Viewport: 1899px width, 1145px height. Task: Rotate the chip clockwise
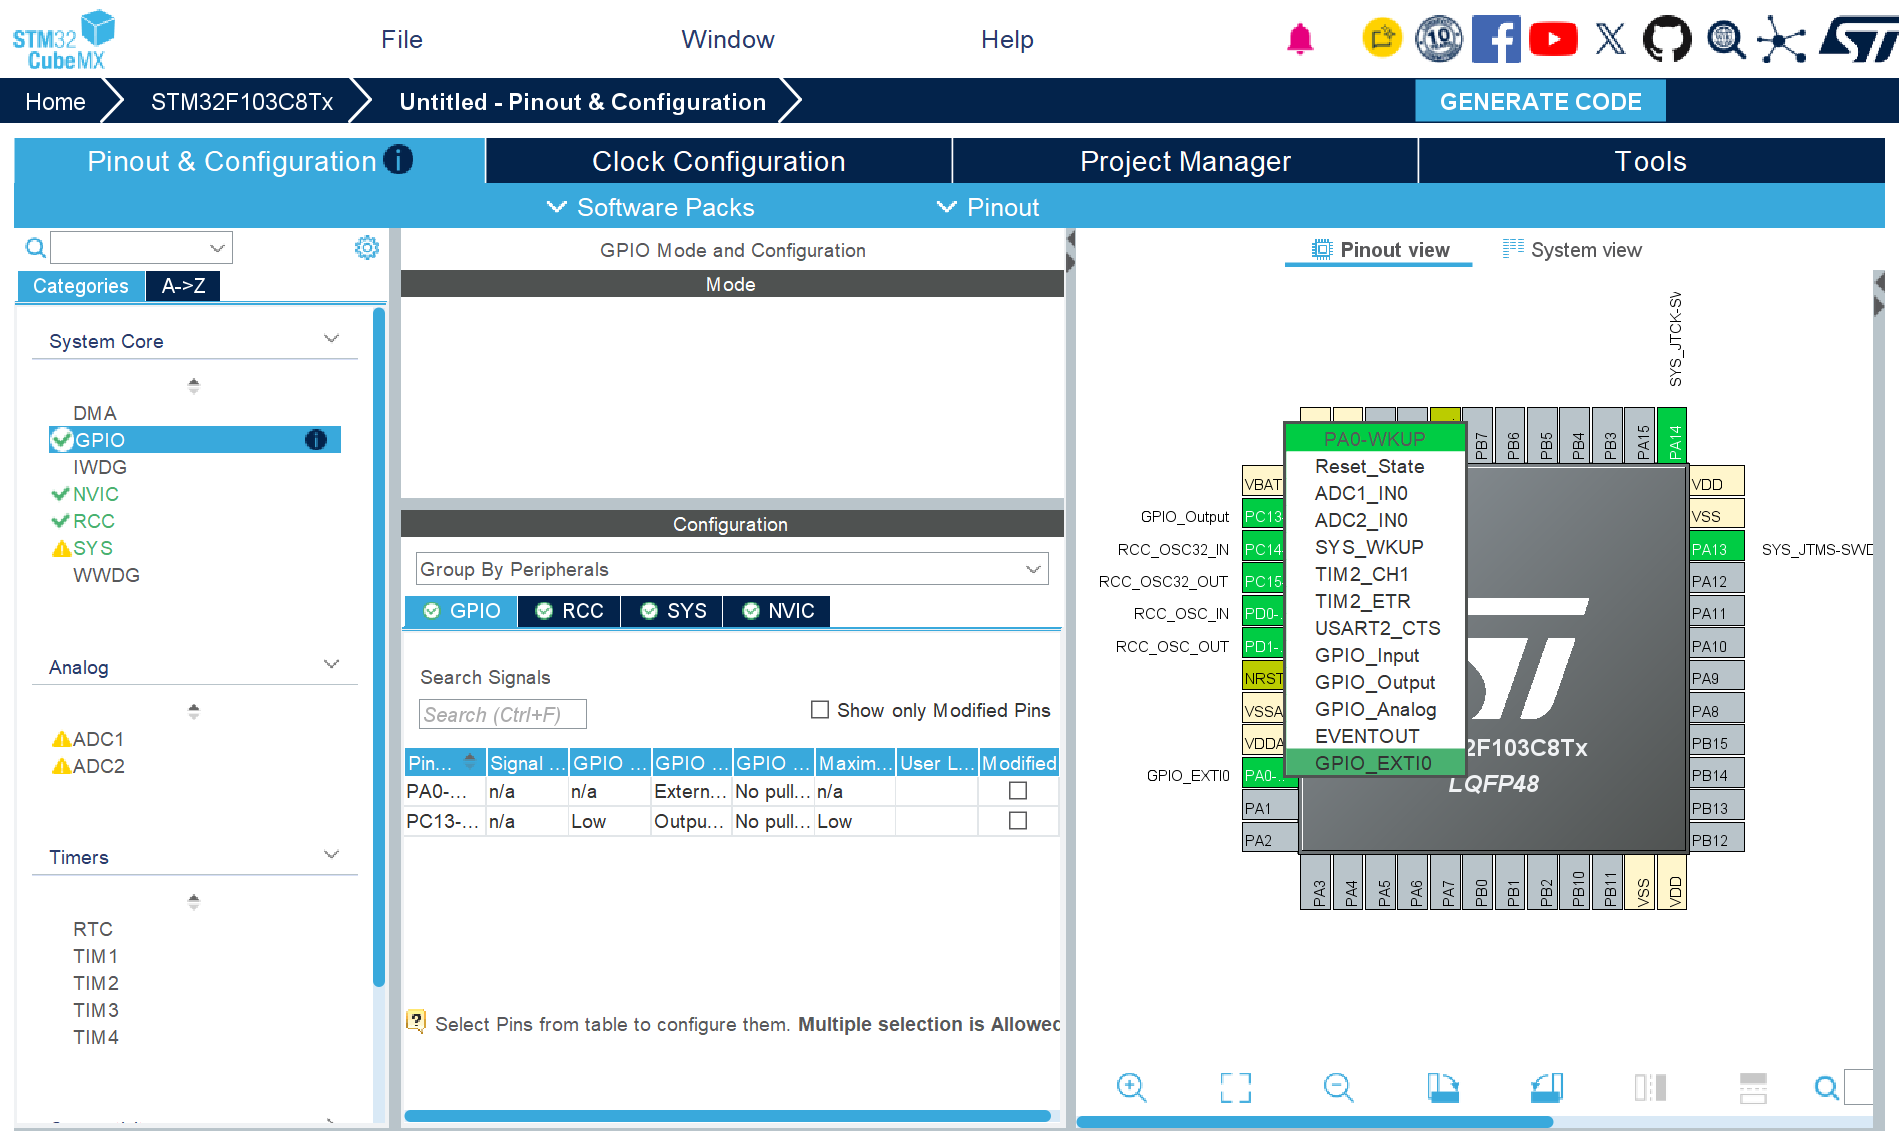[x=1442, y=1087]
